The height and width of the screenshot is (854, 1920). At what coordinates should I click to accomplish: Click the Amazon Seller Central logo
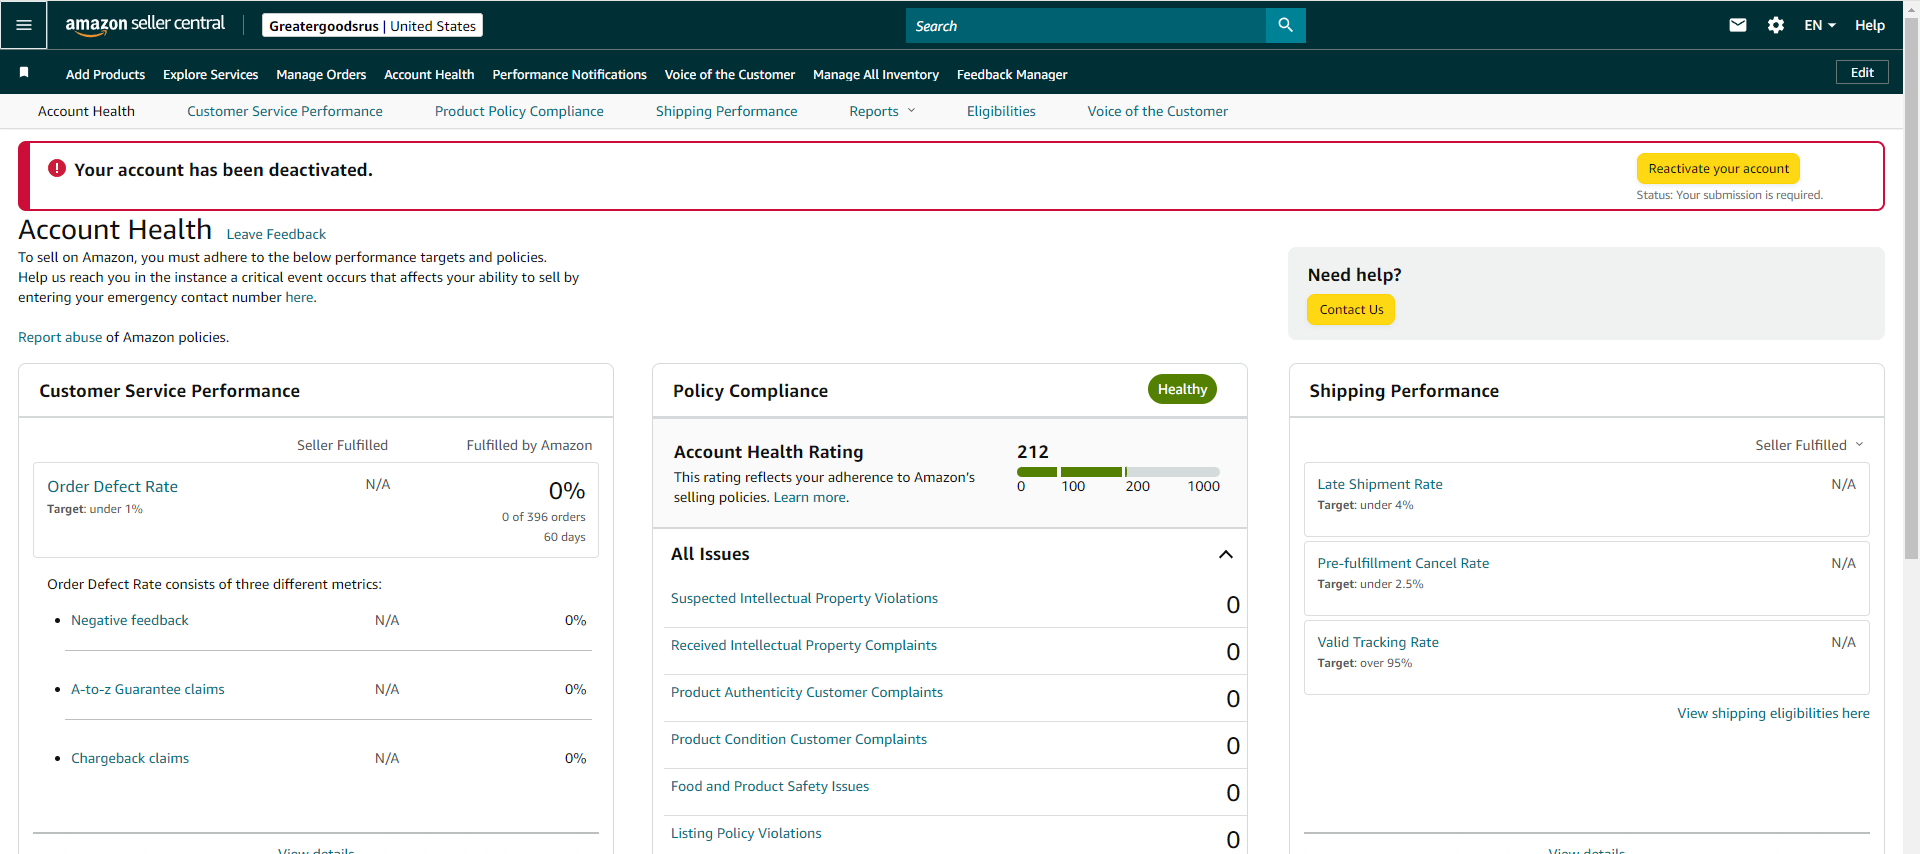point(145,25)
